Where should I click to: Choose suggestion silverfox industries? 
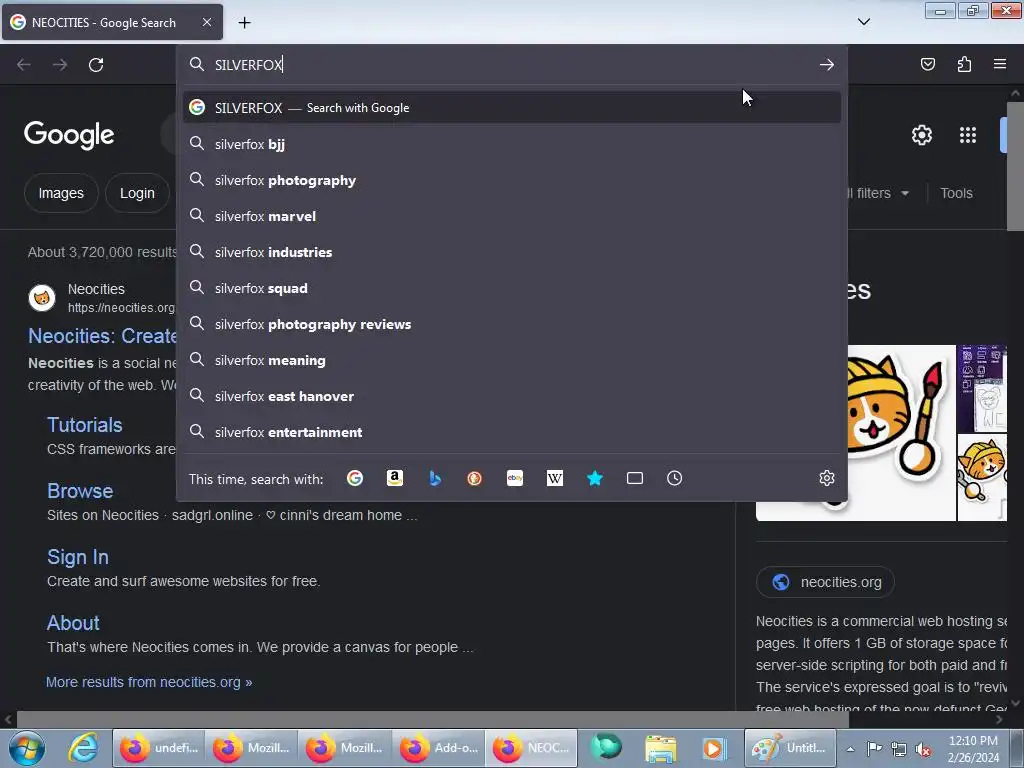tap(512, 251)
